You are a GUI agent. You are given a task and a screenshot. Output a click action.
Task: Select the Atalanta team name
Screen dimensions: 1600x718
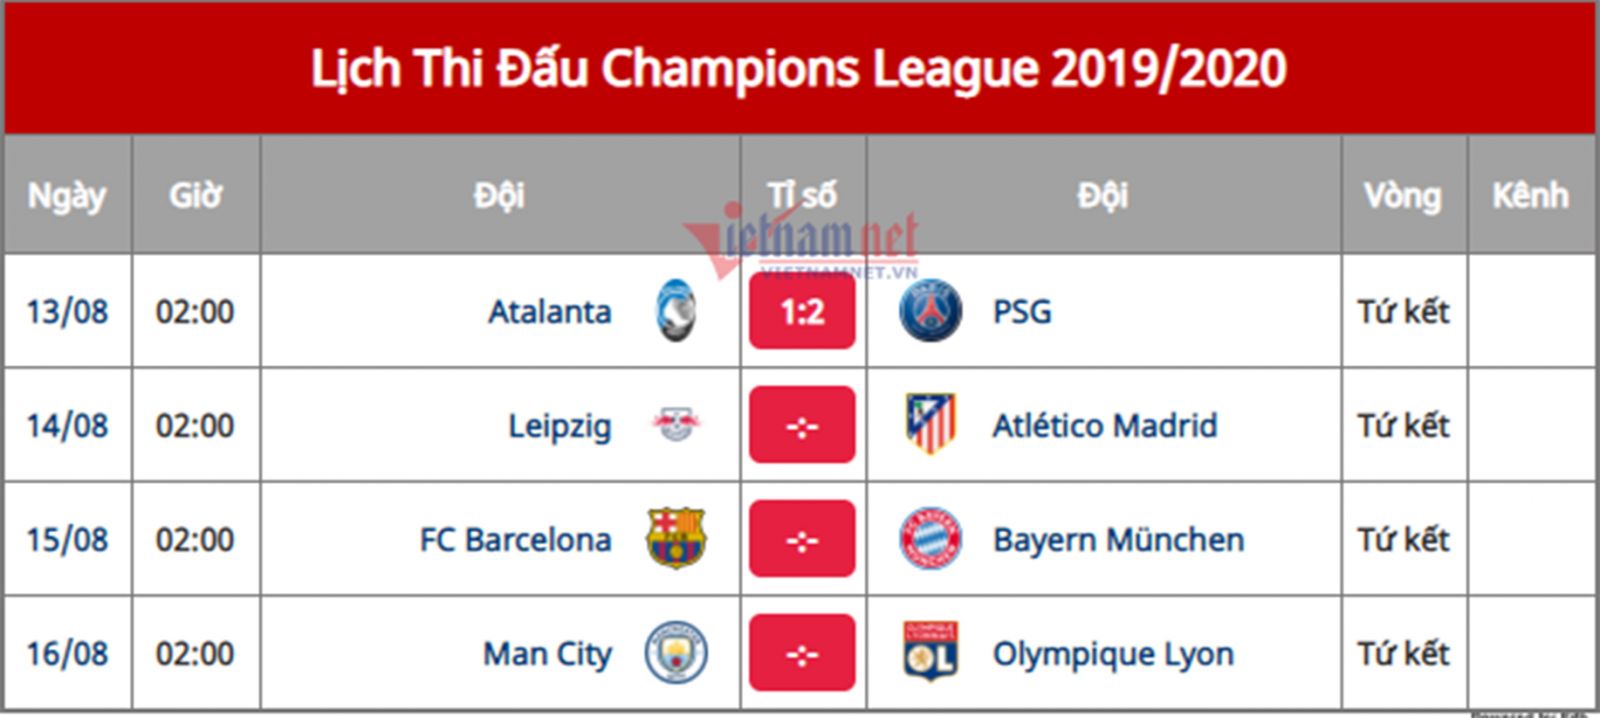click(x=549, y=312)
